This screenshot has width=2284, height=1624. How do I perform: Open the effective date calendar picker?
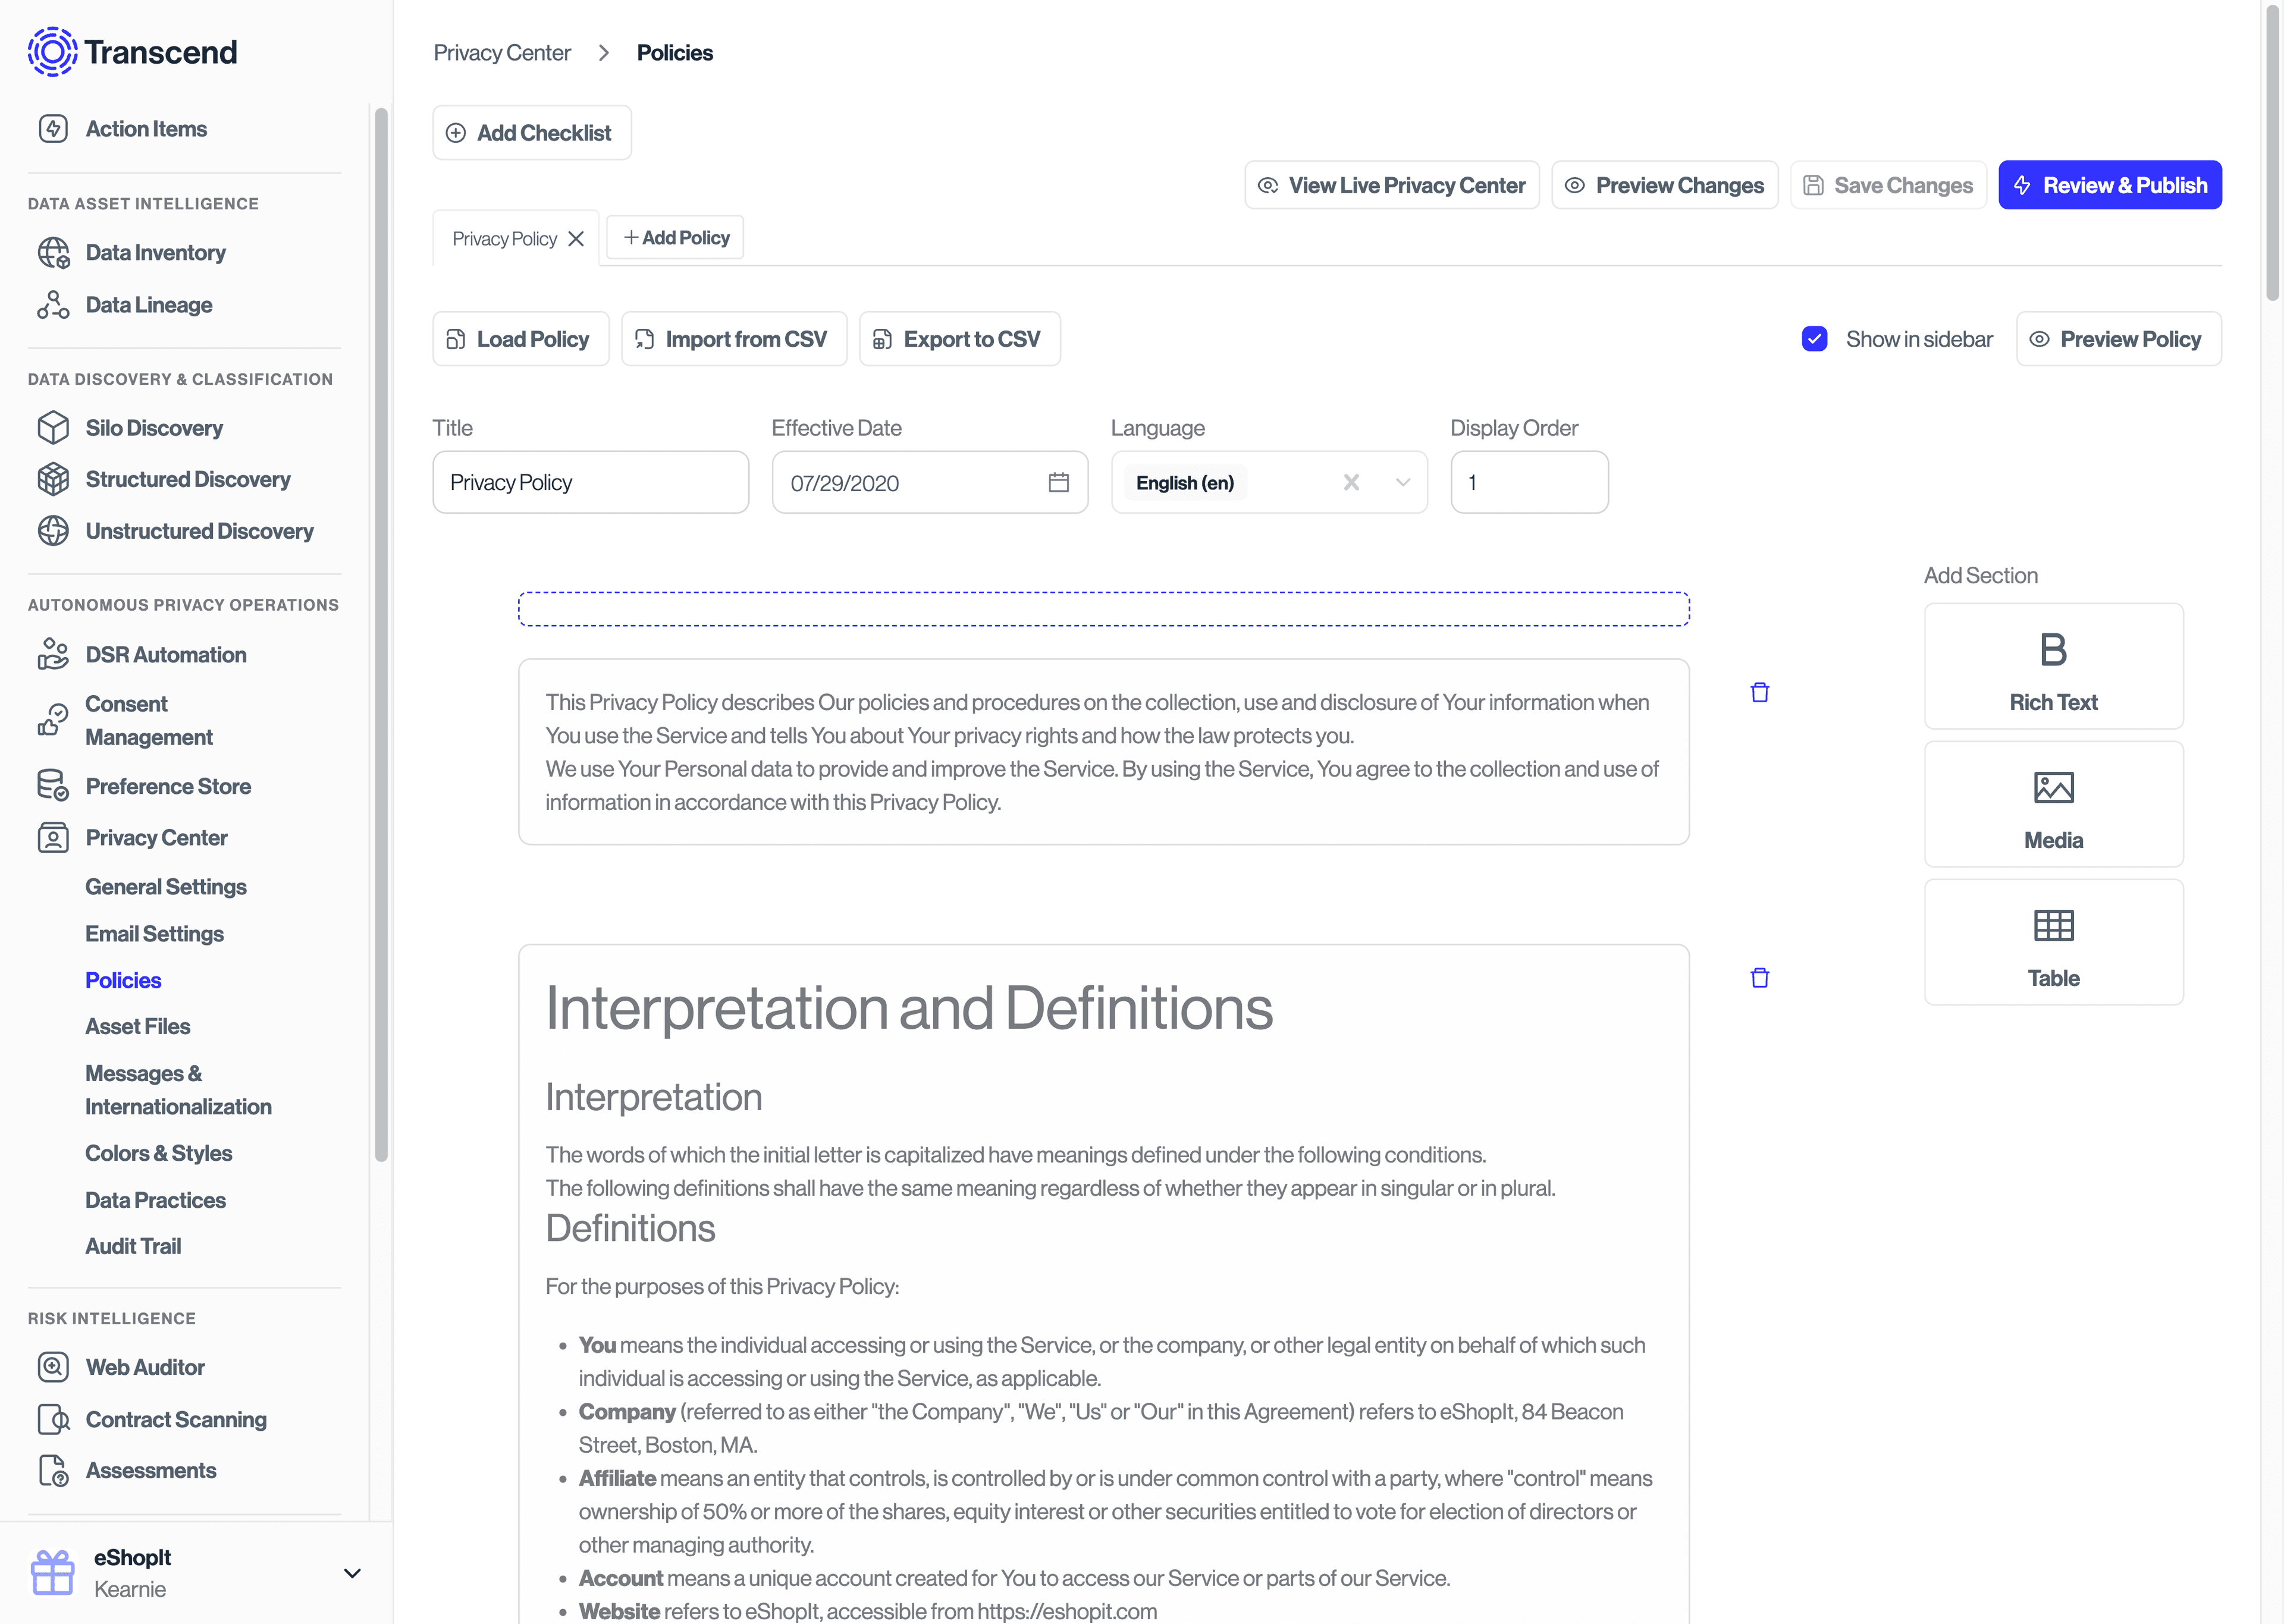pyautogui.click(x=1057, y=482)
